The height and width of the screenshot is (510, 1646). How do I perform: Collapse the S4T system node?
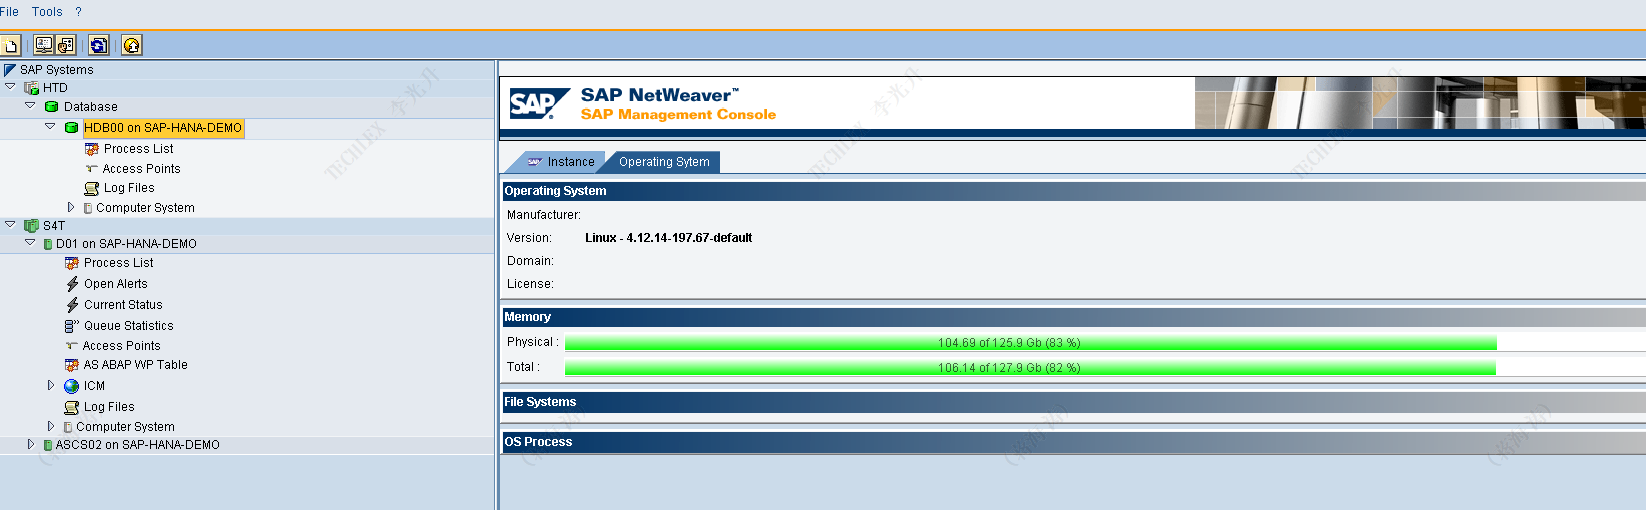[10, 225]
